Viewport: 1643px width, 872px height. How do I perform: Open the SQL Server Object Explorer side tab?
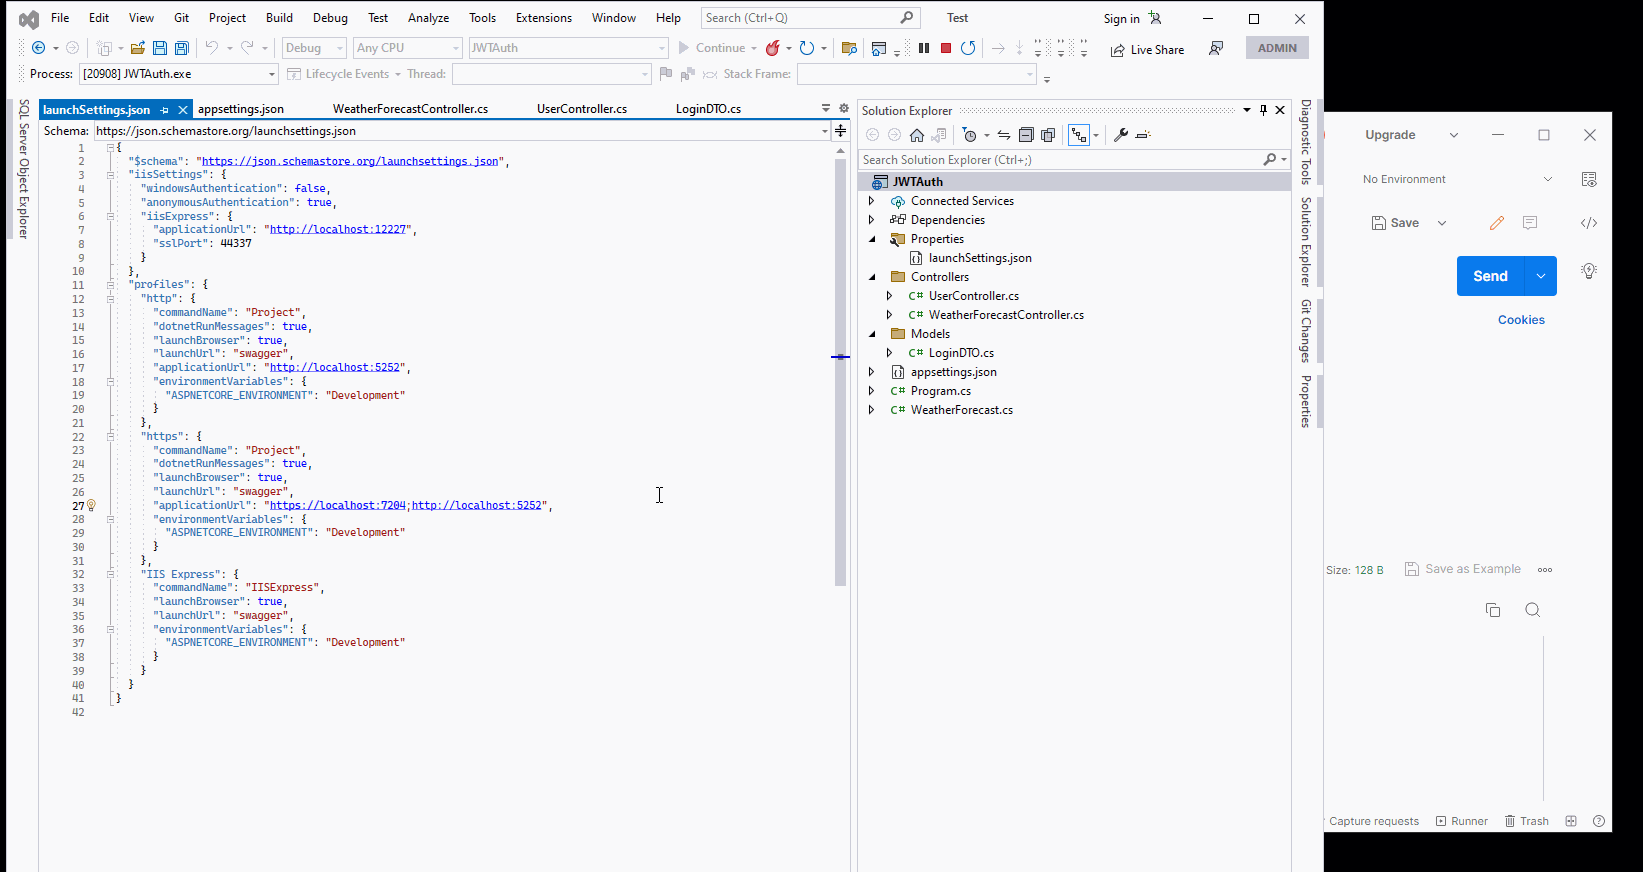(x=24, y=169)
